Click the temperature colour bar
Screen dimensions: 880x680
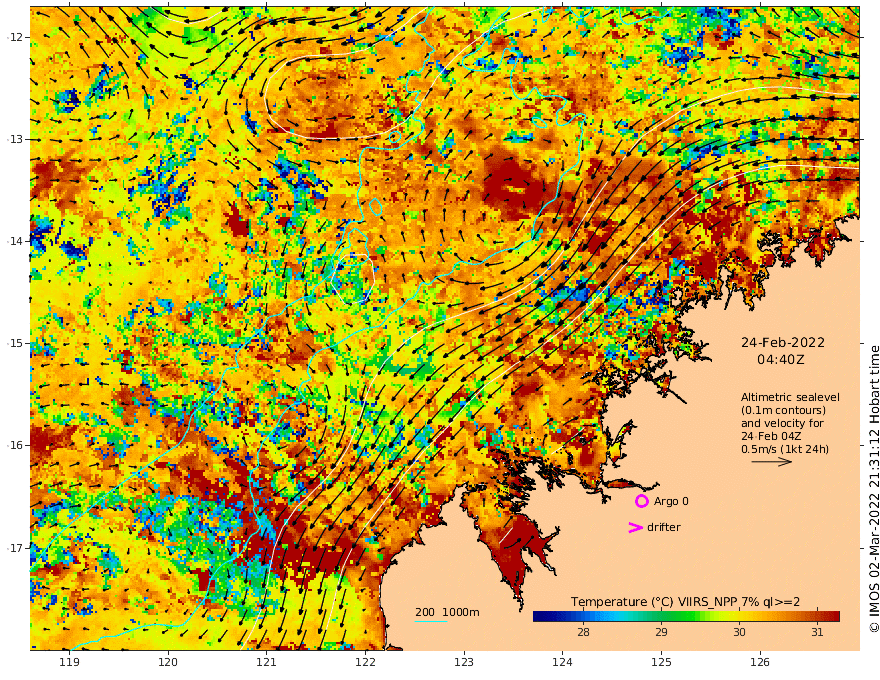click(x=686, y=616)
